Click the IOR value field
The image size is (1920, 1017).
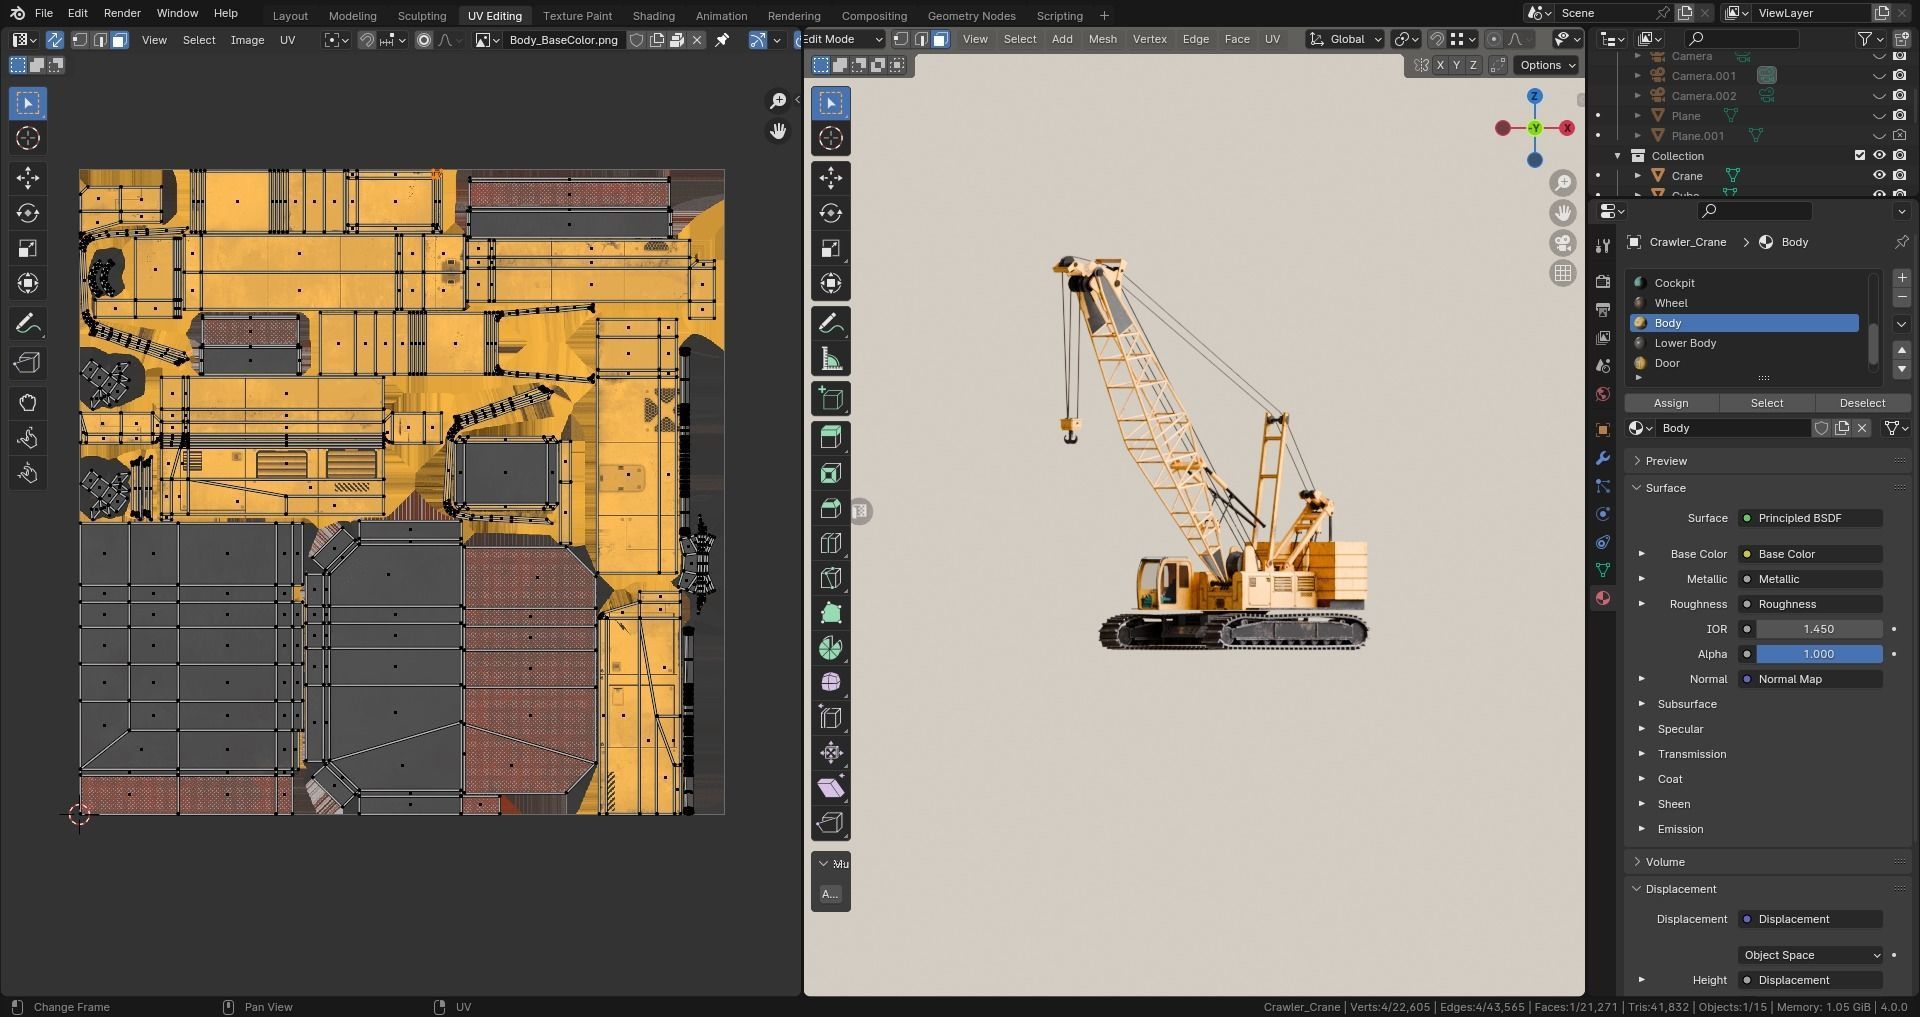tap(1819, 629)
